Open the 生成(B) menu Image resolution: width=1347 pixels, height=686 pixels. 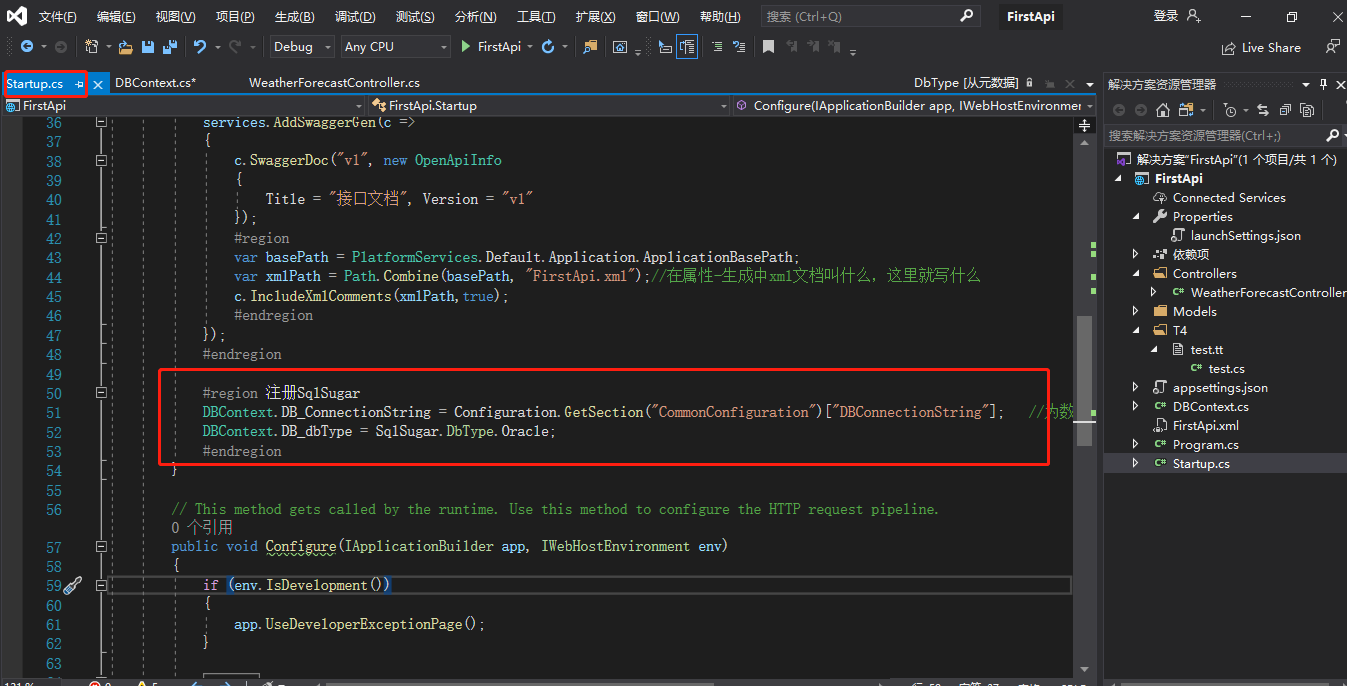click(294, 17)
